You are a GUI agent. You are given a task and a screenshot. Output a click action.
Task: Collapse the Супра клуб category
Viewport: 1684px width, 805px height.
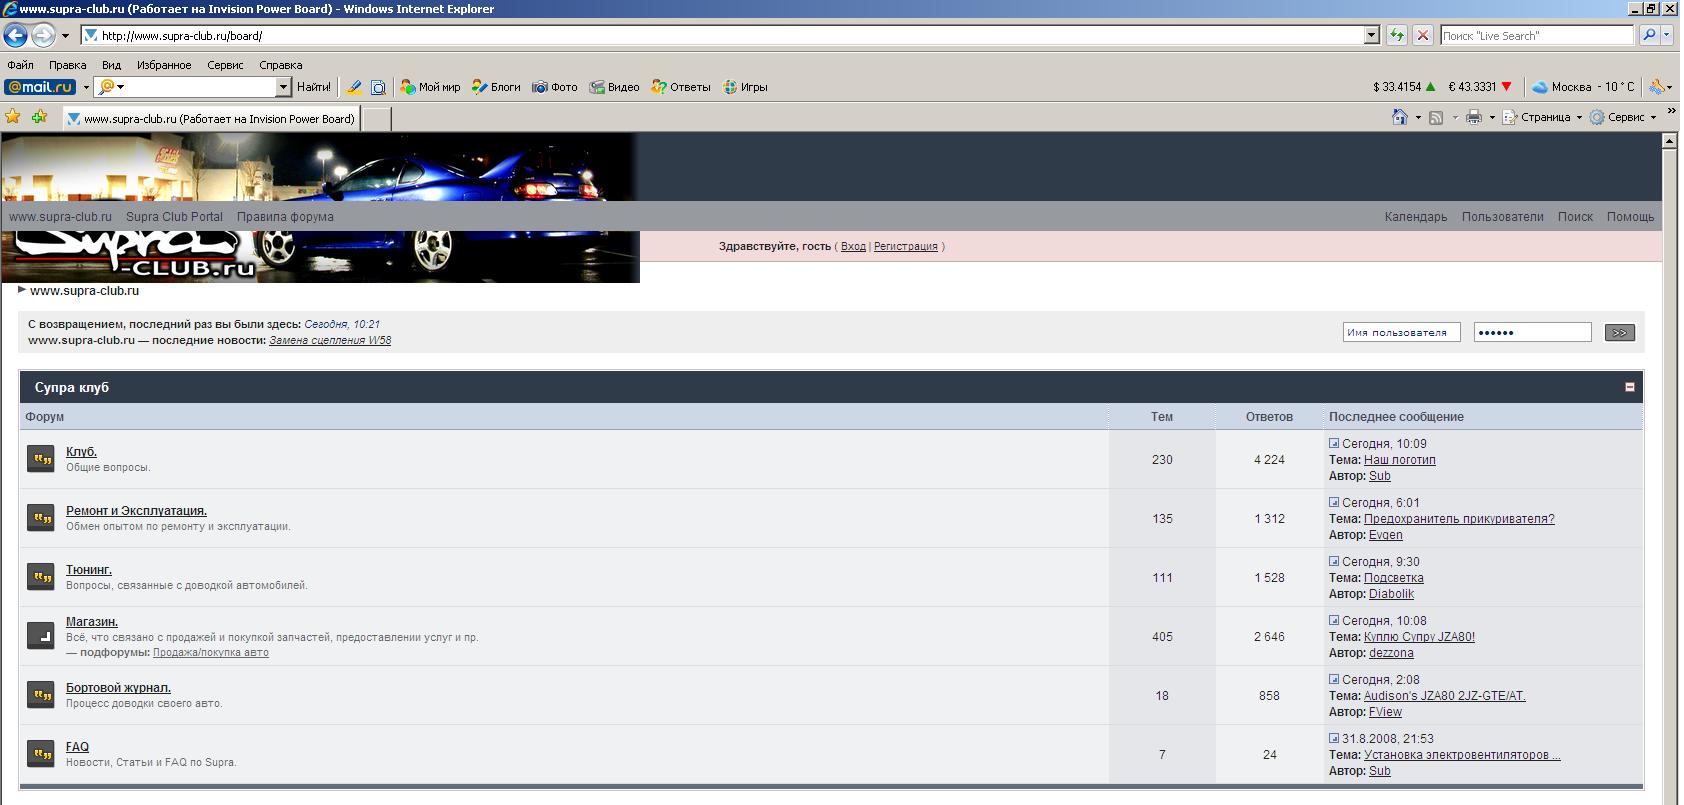[x=1629, y=387]
